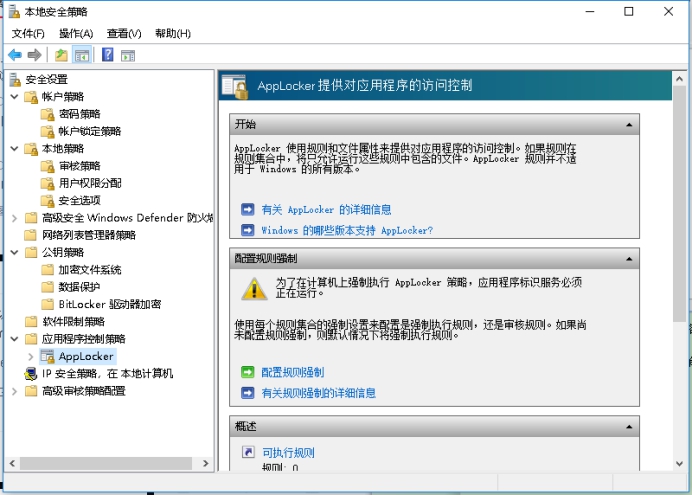Click the 用户权限分配 folder icon
This screenshot has width=692, height=495.
pos(47,184)
